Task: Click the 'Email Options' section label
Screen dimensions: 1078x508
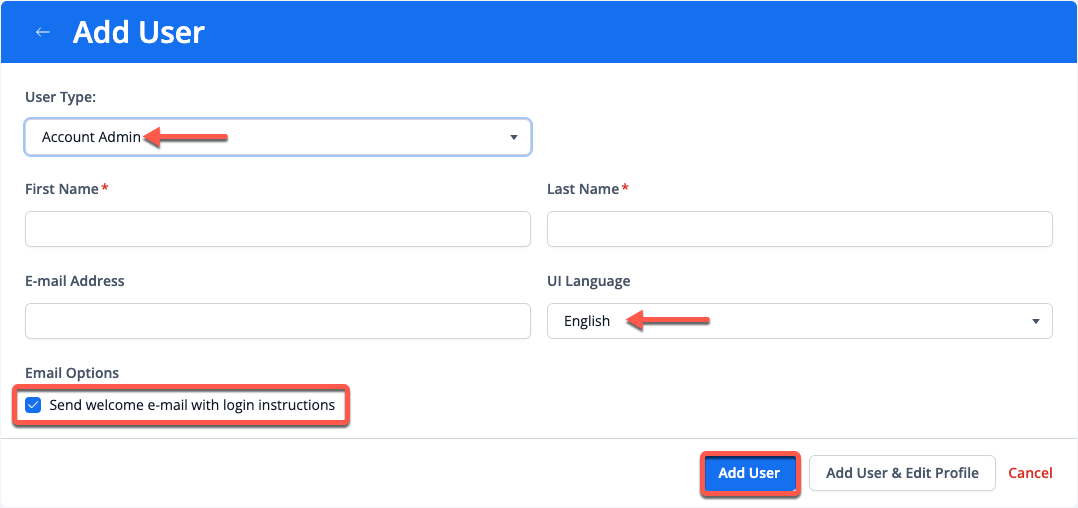Action: click(x=72, y=373)
